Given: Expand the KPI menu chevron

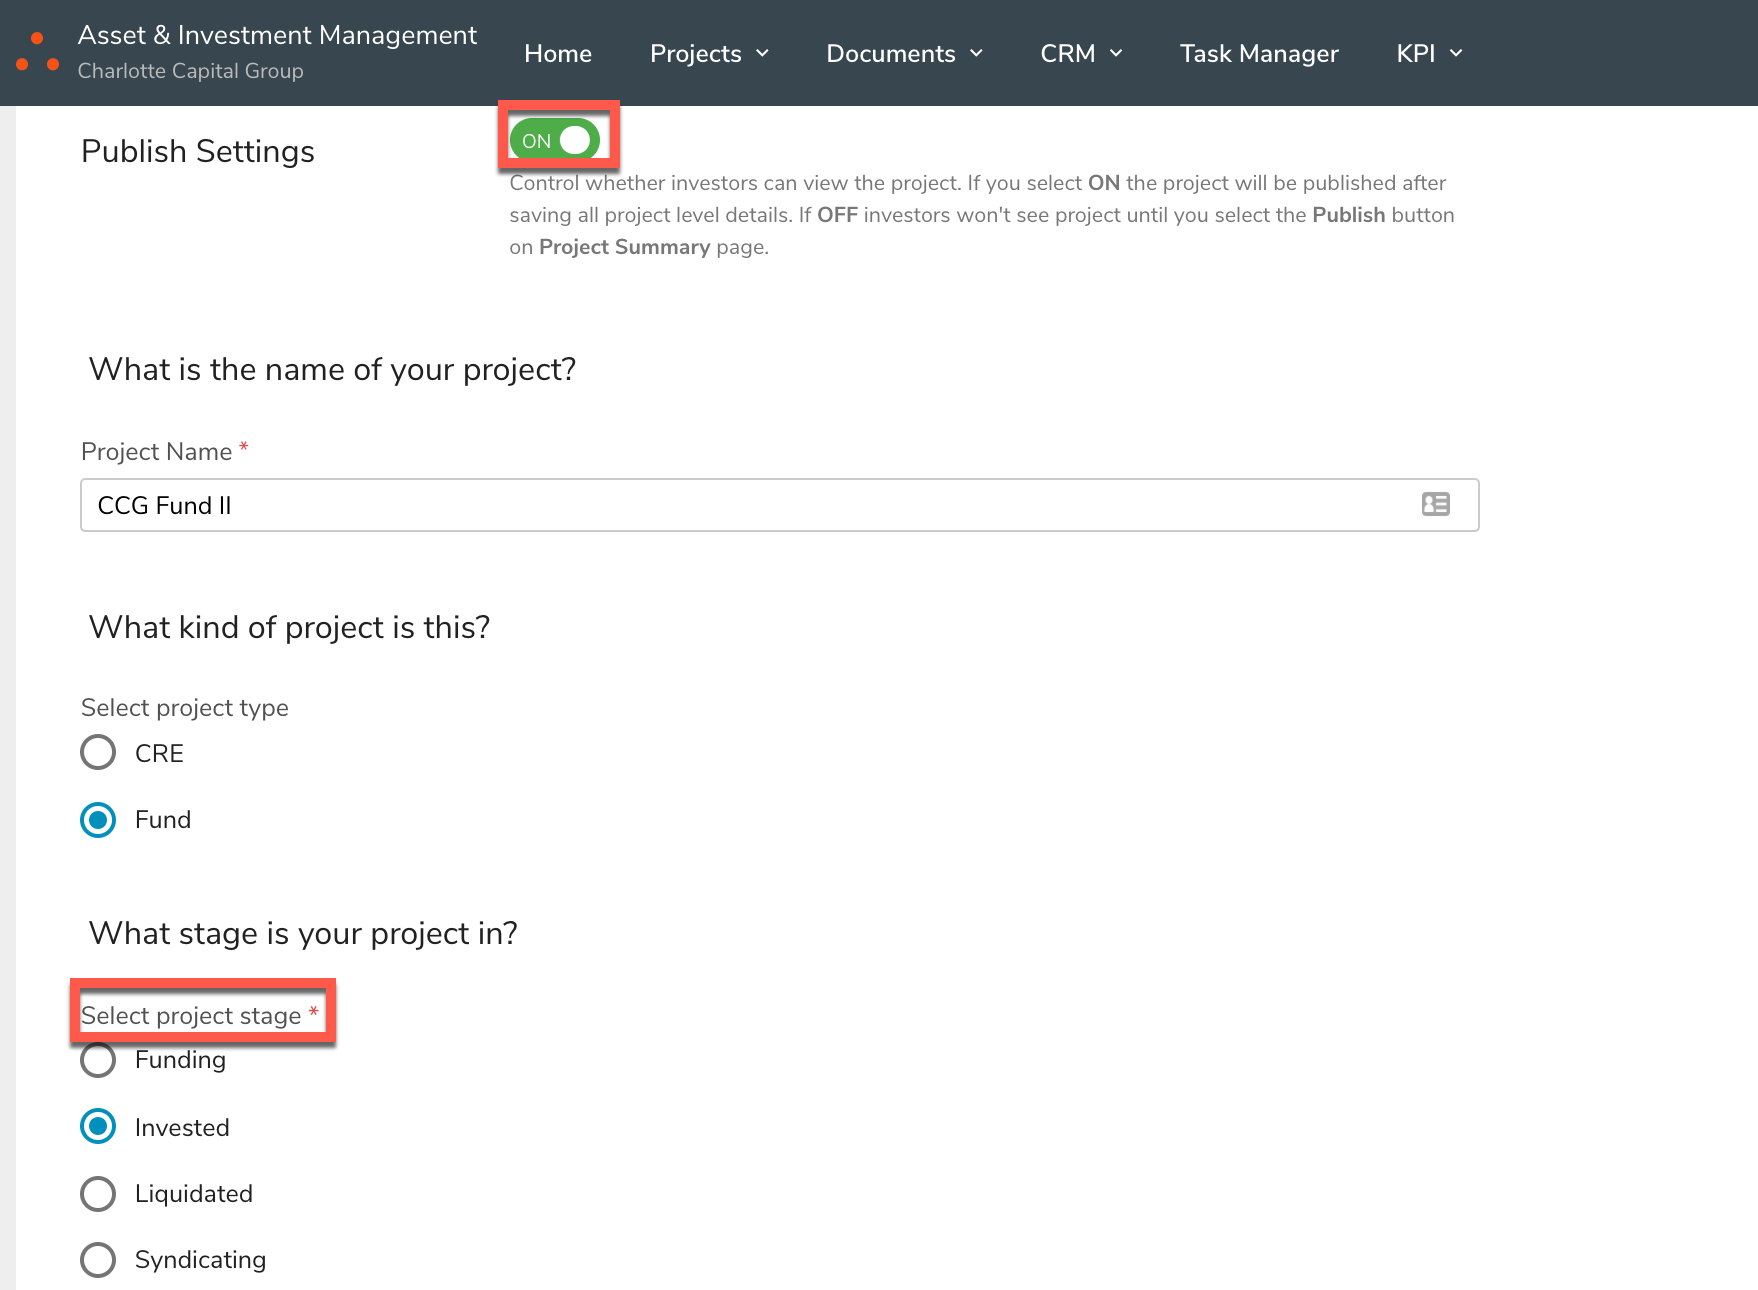Looking at the screenshot, I should pyautogui.click(x=1456, y=54).
